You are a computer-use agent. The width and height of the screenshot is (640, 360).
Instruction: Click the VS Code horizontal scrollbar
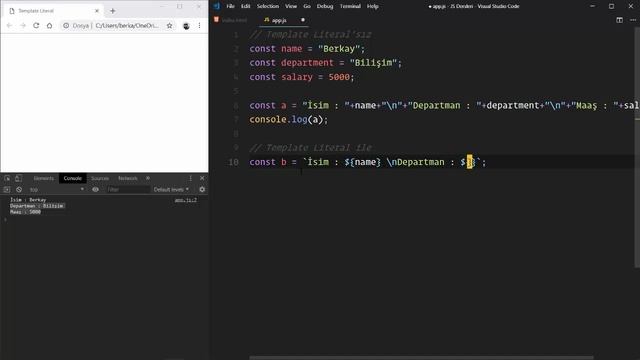tap(421, 358)
